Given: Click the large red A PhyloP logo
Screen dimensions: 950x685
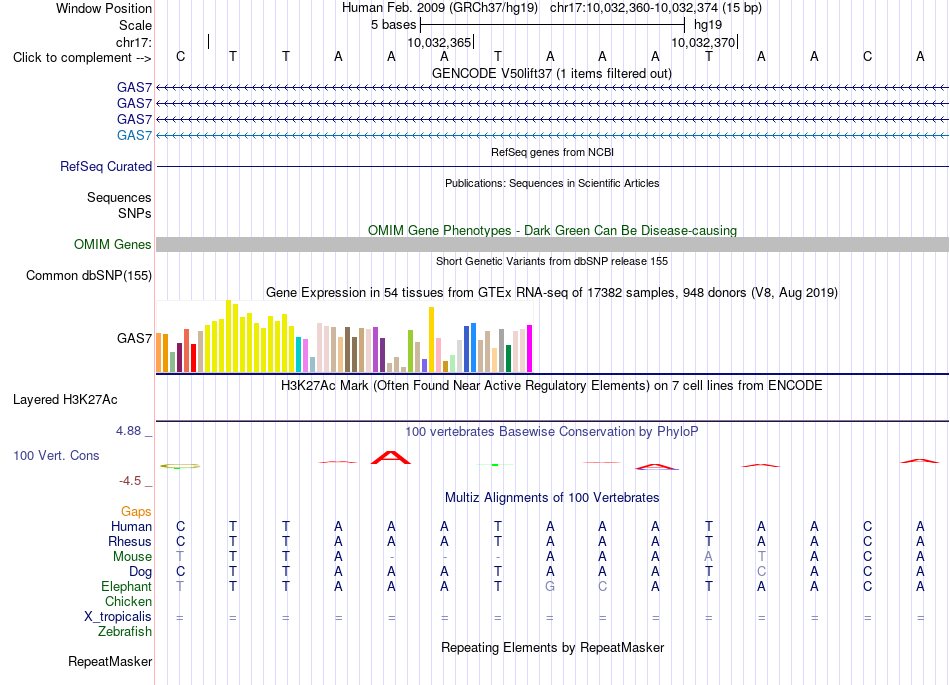Looking at the screenshot, I should coord(391,458).
